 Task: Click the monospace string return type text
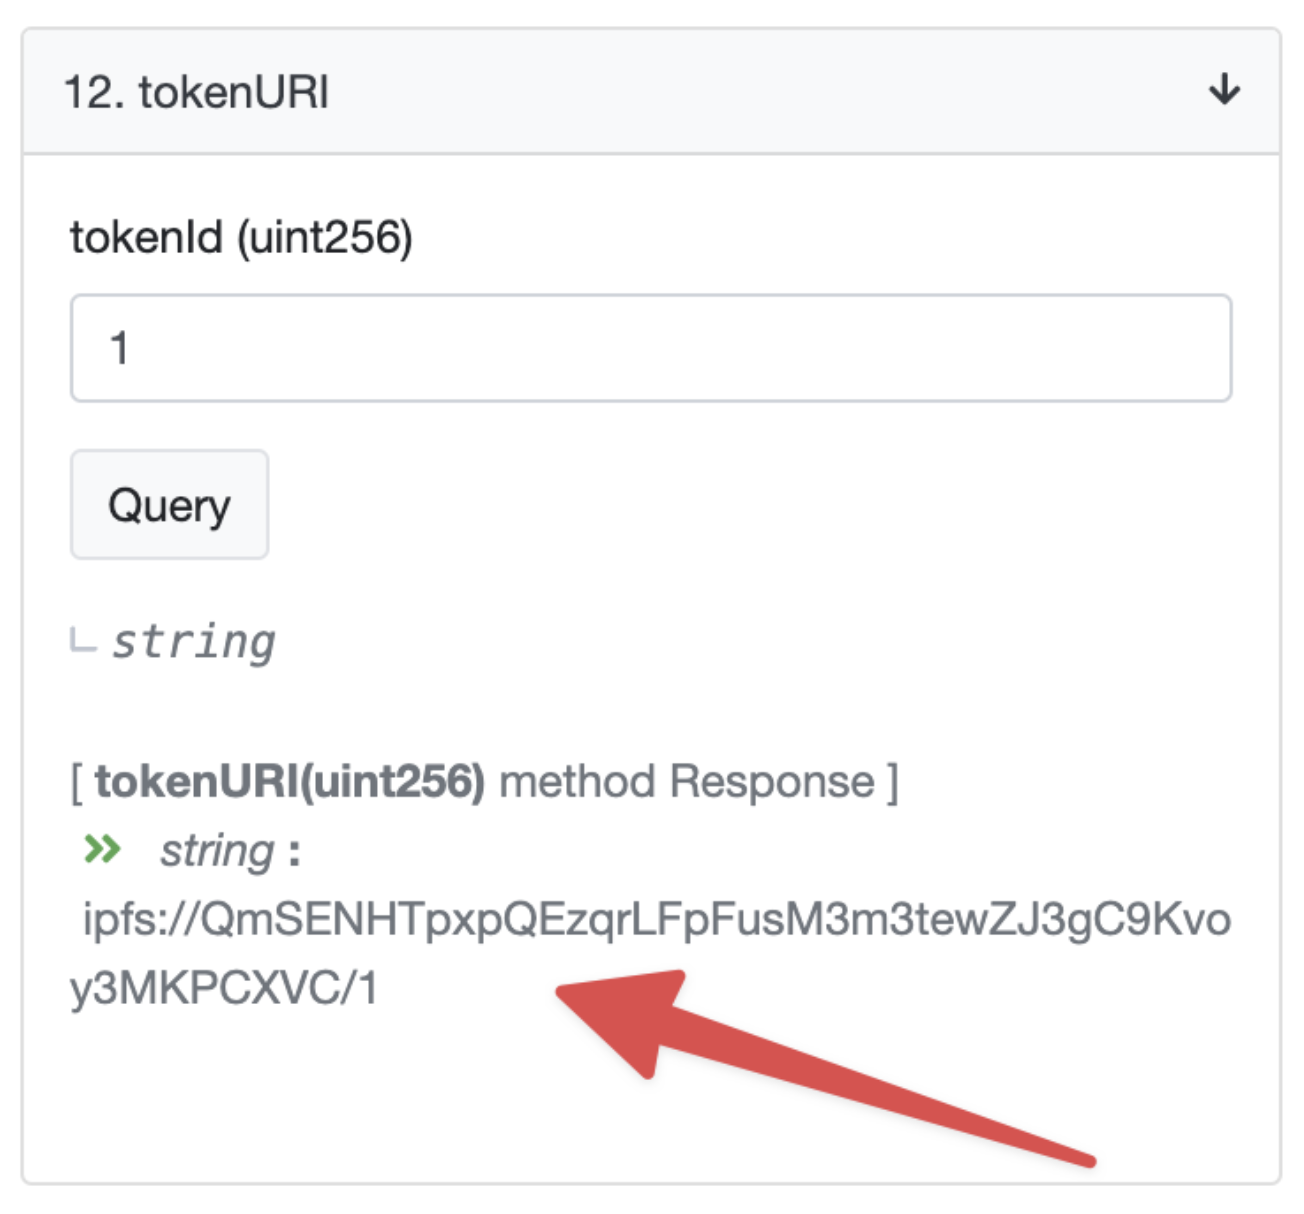193,642
